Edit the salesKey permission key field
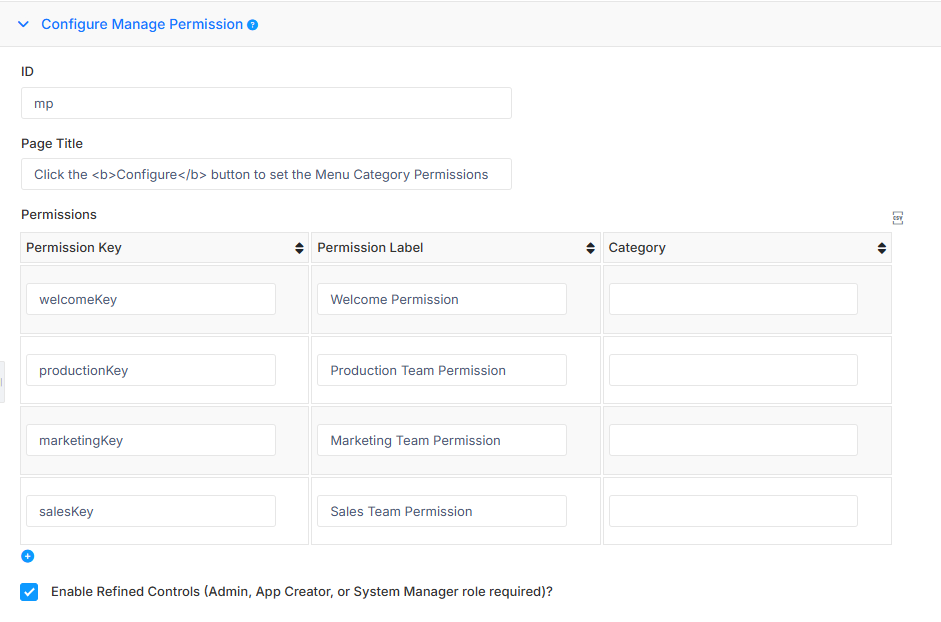The height and width of the screenshot is (622, 941). pos(151,511)
